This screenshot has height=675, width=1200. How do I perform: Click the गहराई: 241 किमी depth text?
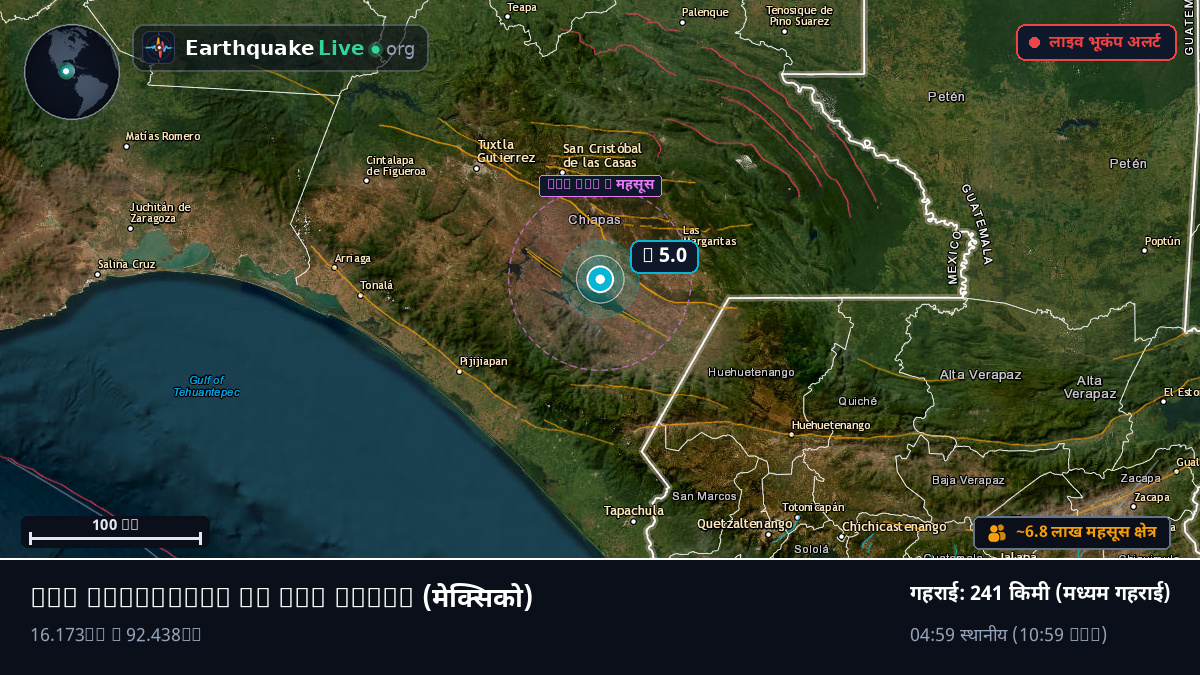coord(1040,593)
